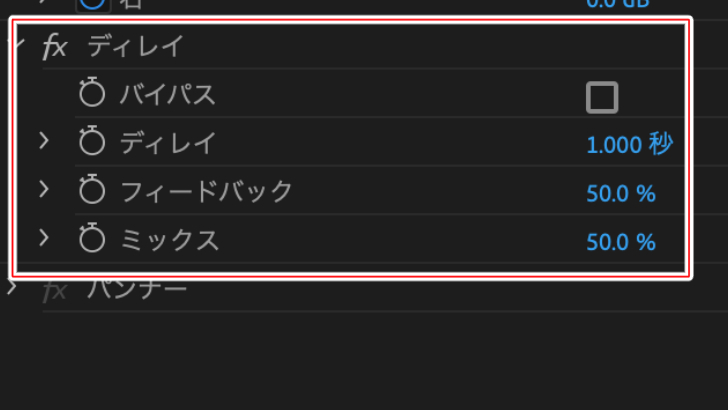Screen dimensions: 728x410
Task: Expand the ミックス parameter
Action: click(44, 237)
